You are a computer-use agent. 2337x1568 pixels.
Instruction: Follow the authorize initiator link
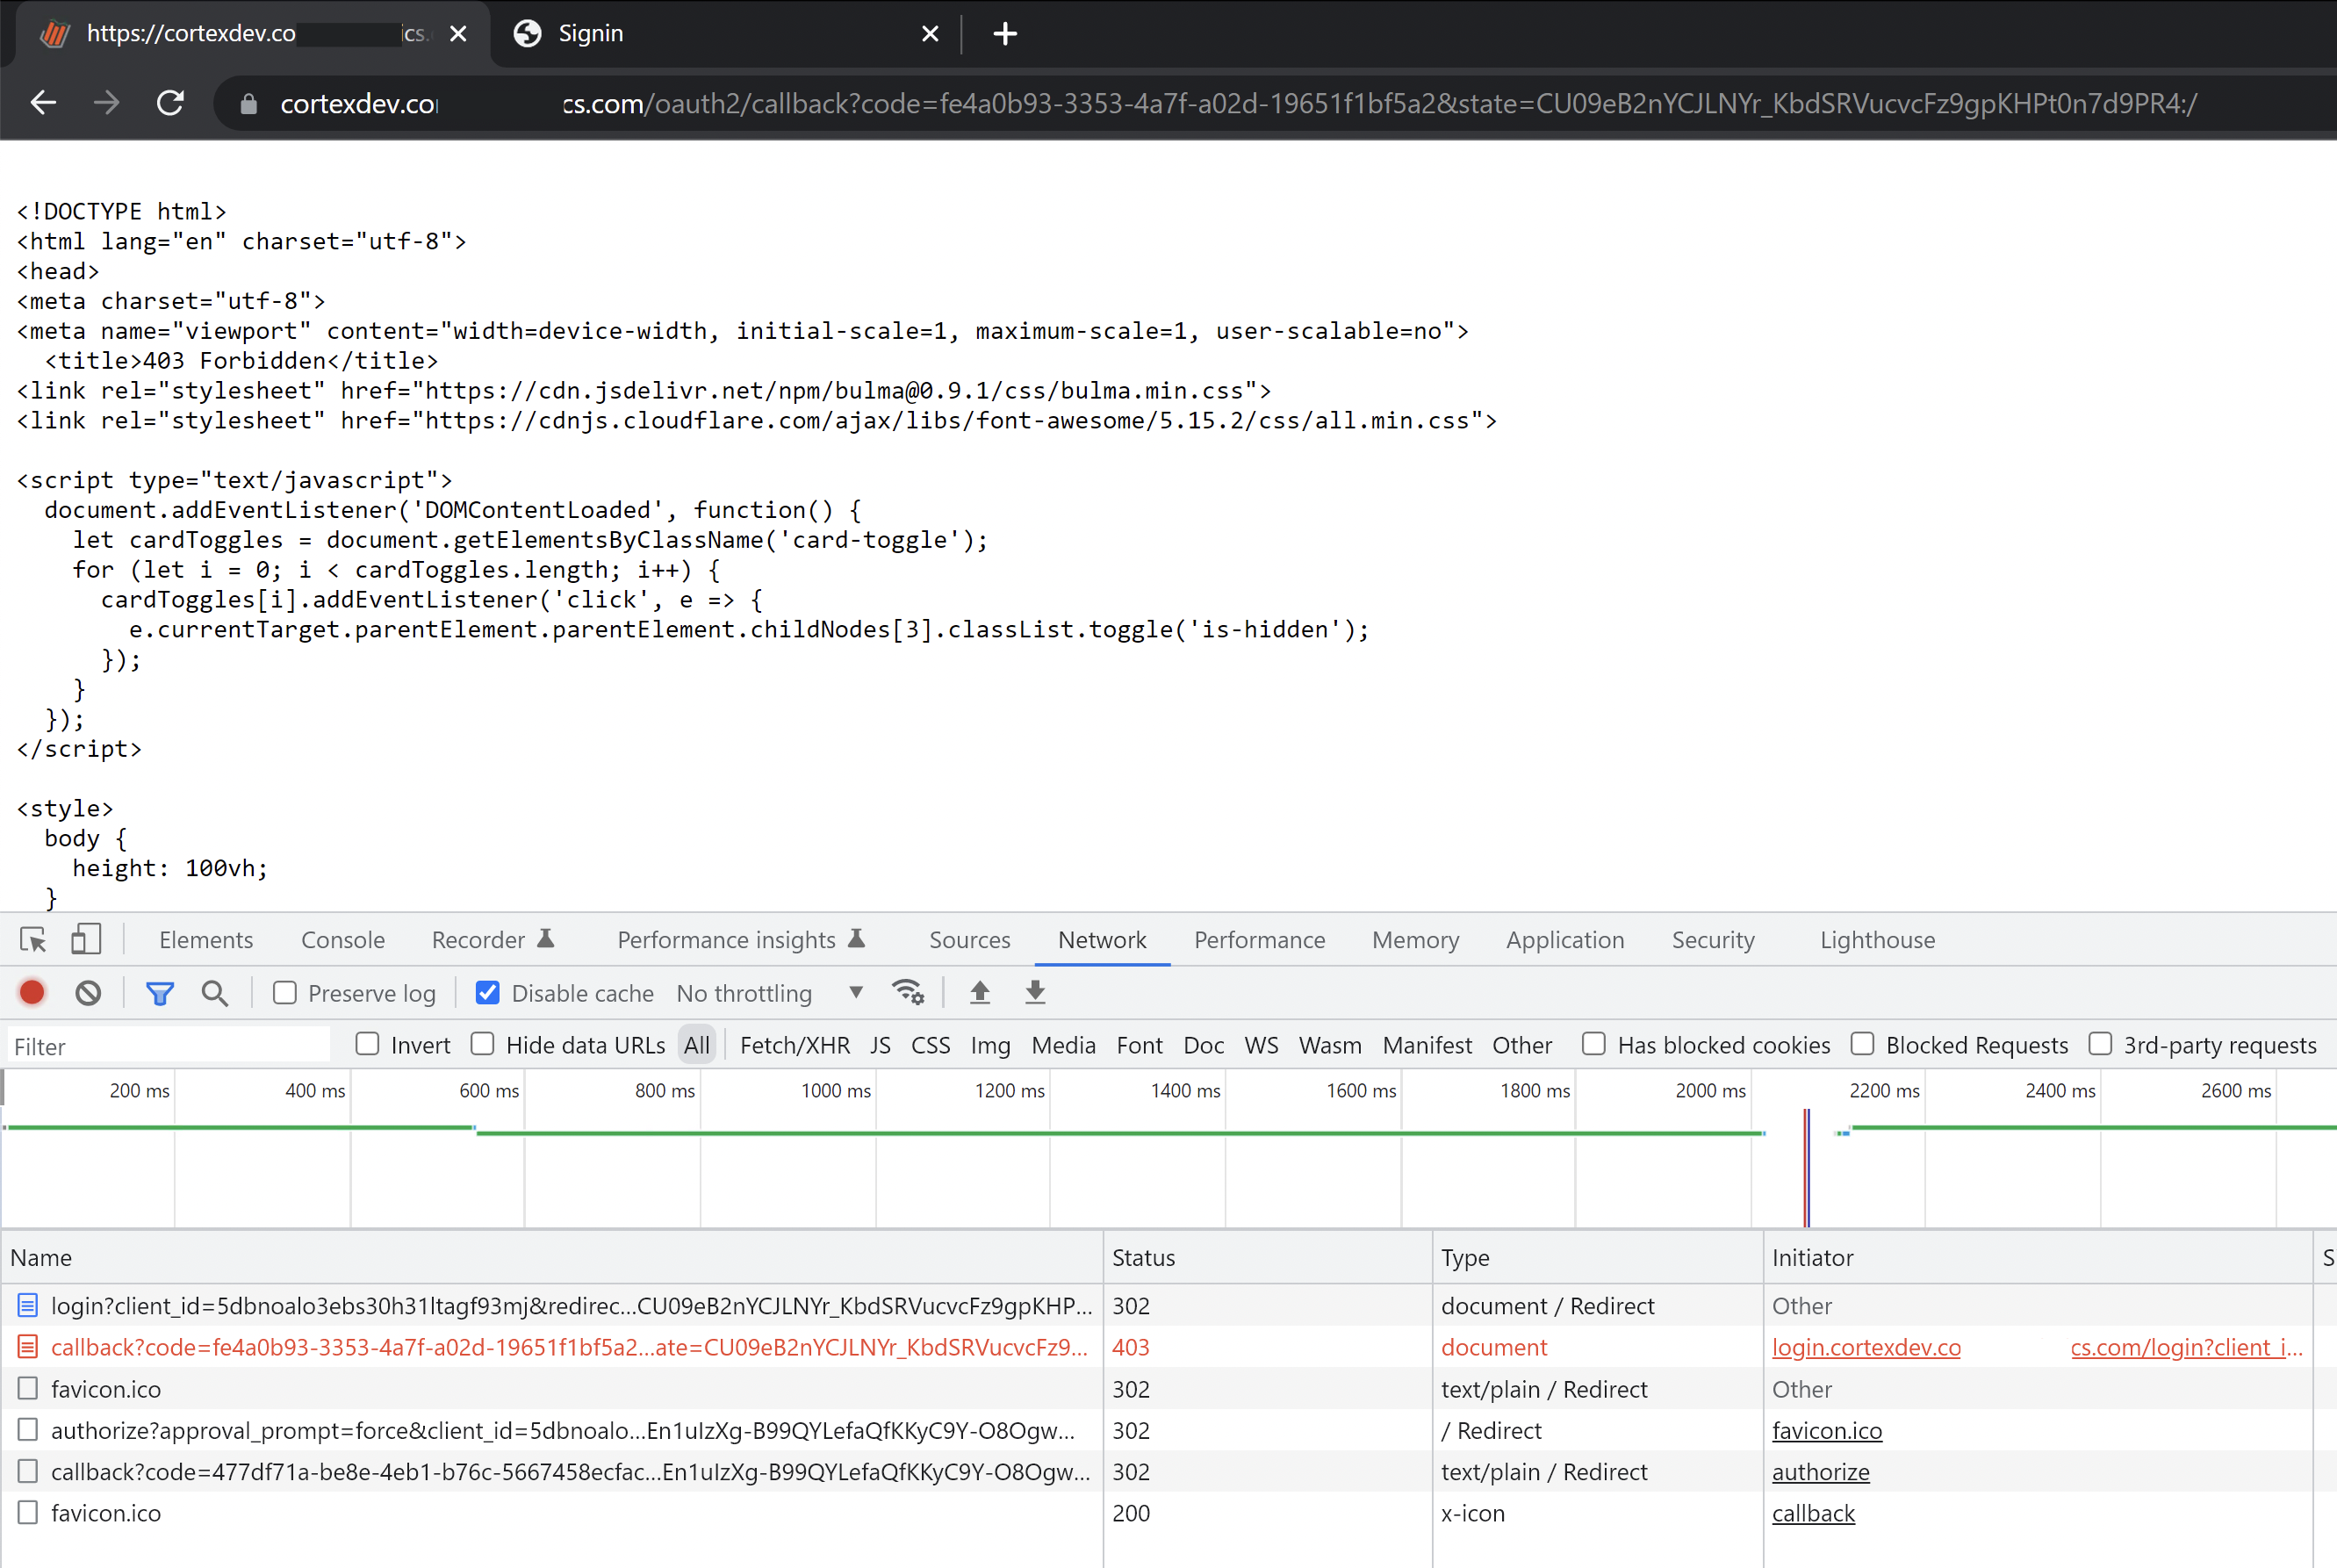point(1820,1472)
